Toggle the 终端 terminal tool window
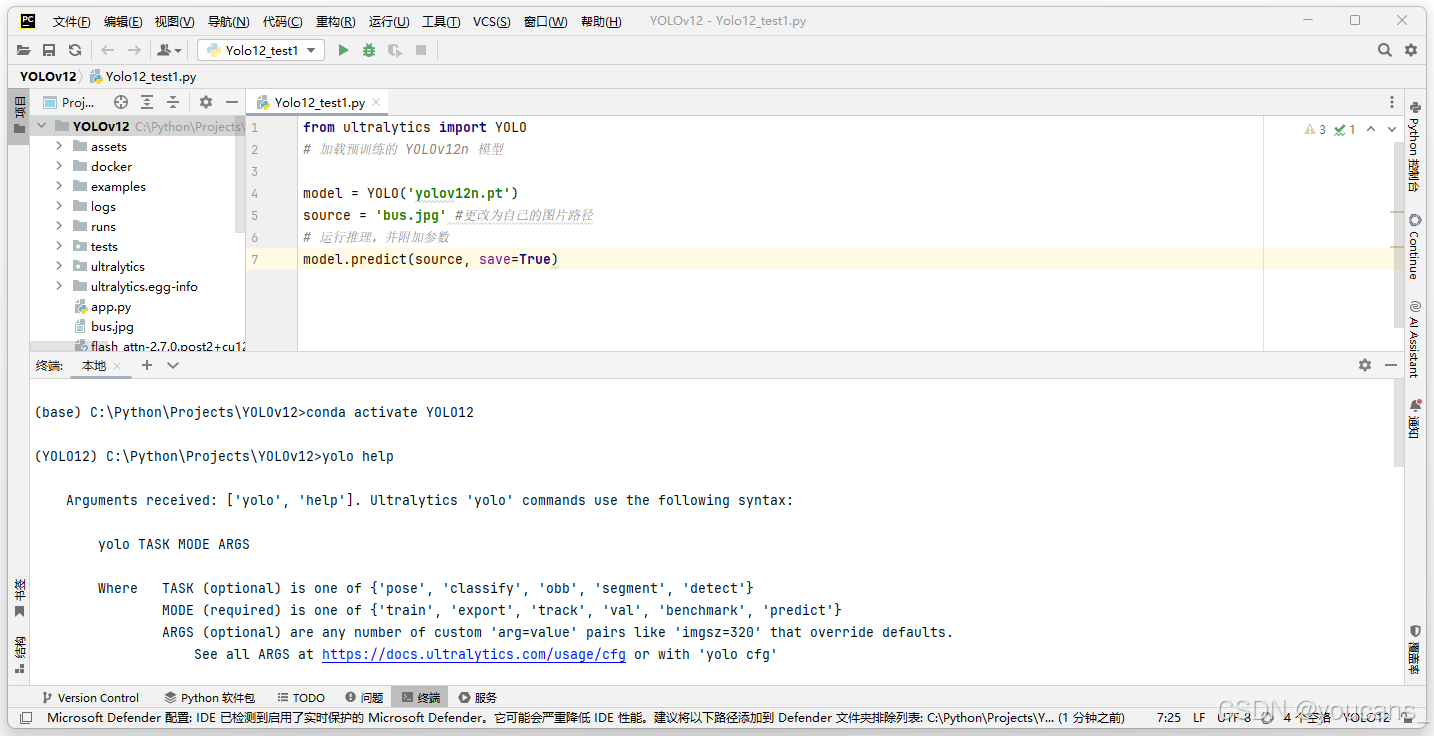 (x=420, y=697)
